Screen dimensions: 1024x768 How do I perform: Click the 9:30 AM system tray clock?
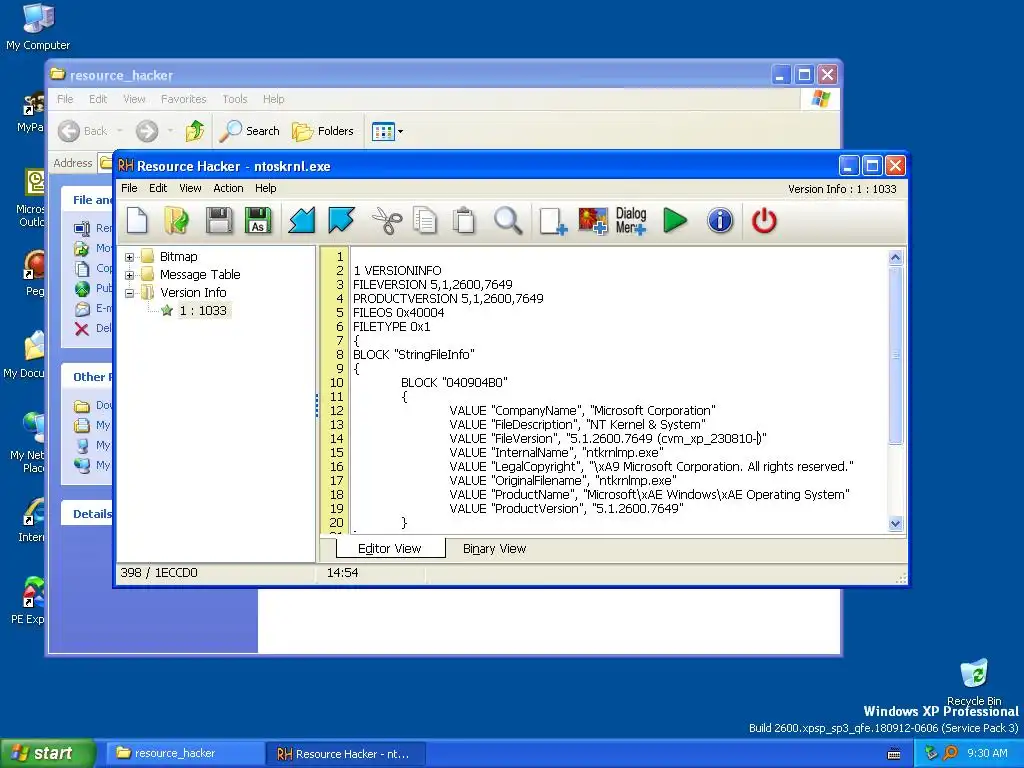tap(987, 754)
